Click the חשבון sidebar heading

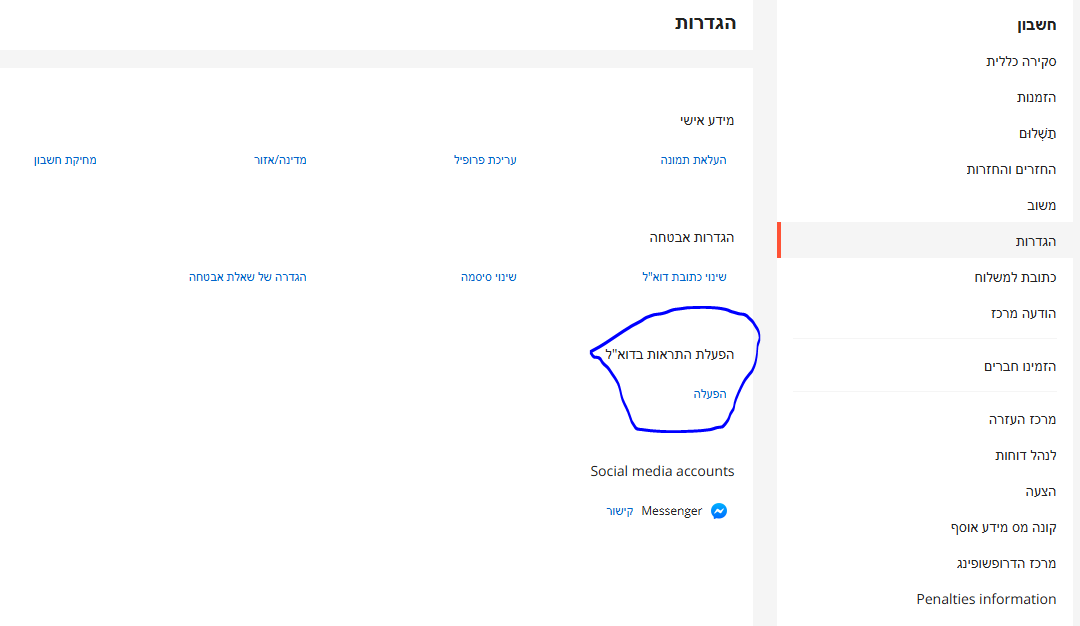point(1036,25)
